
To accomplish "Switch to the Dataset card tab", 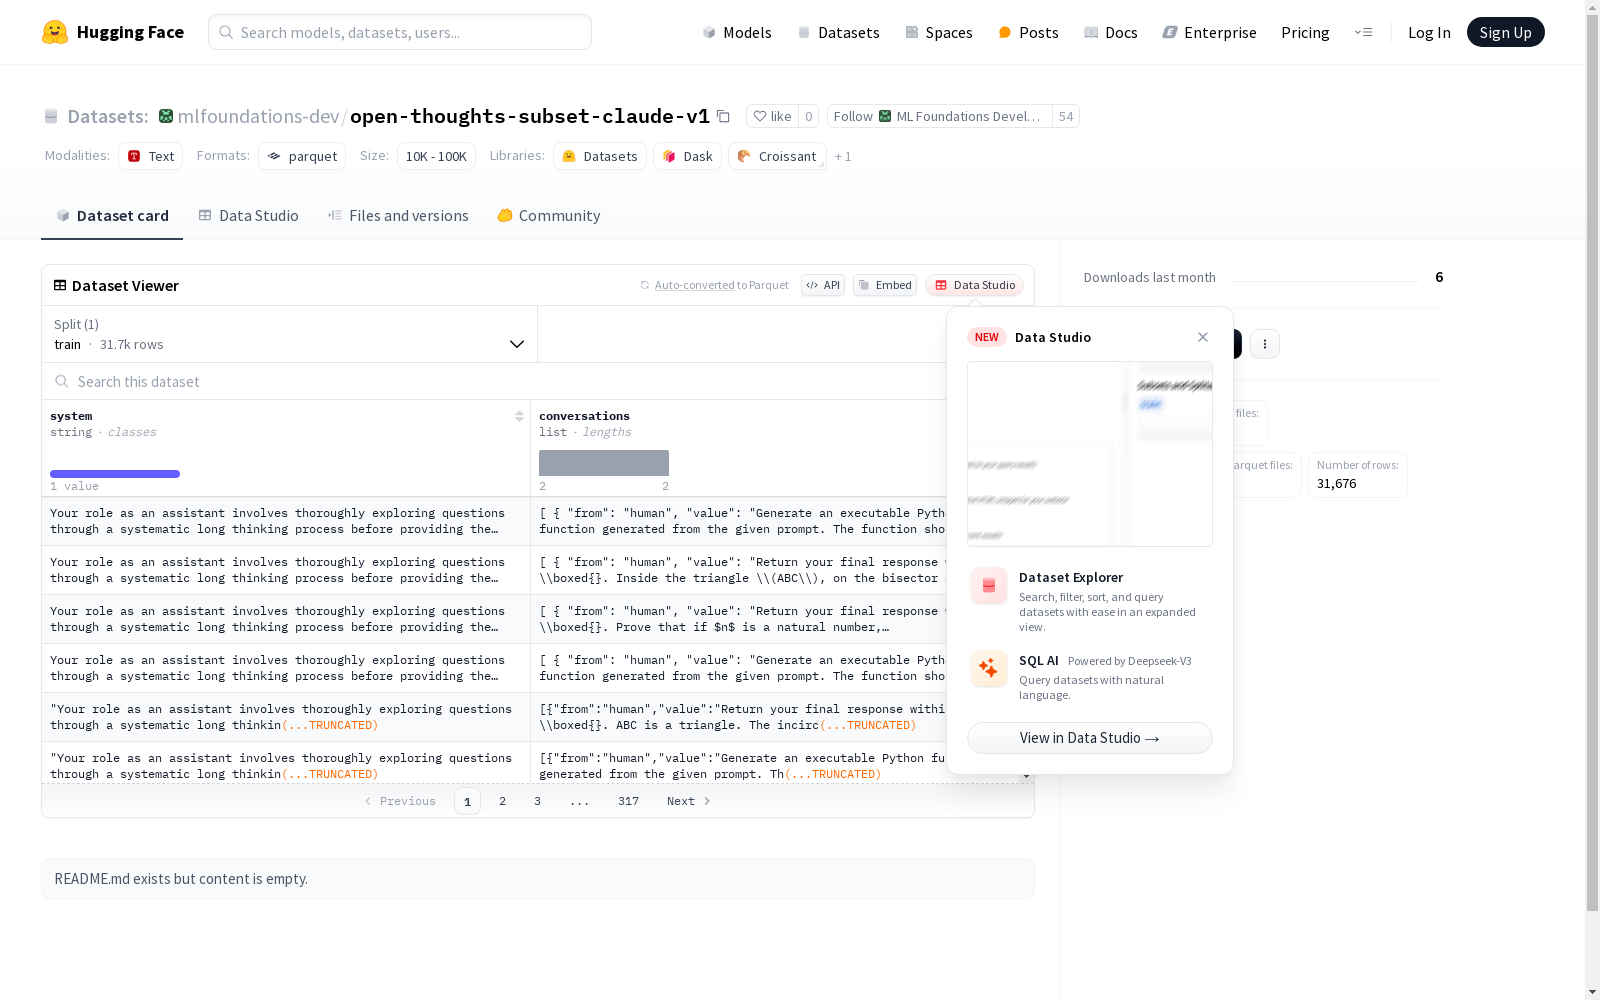I will 112,216.
